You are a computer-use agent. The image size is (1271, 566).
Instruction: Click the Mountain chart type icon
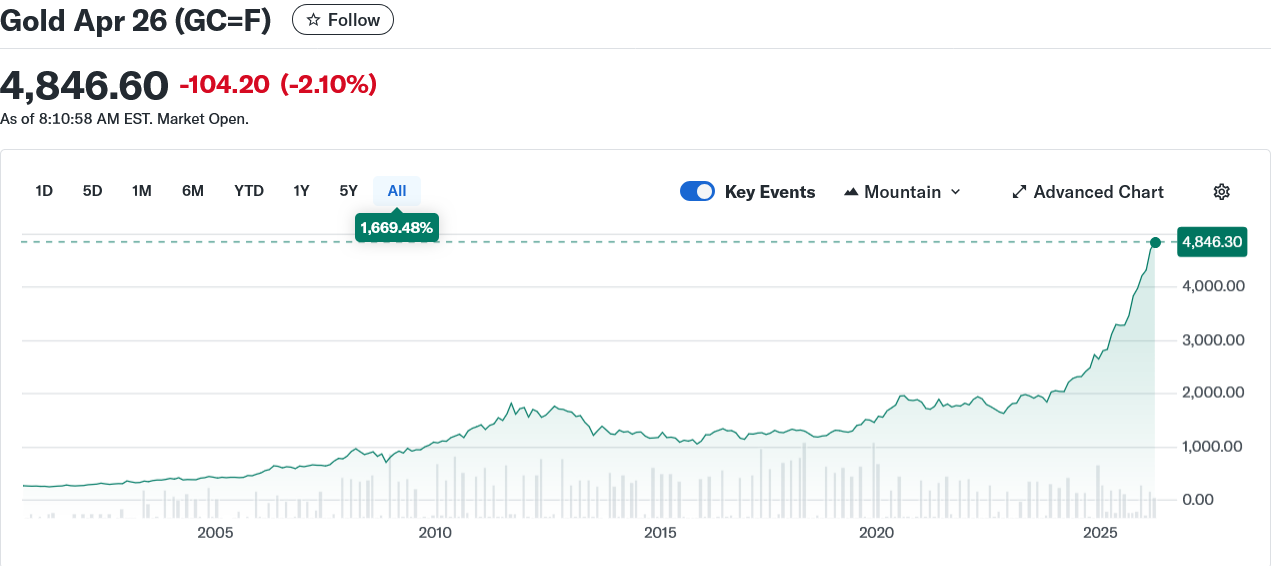pyautogui.click(x=851, y=192)
